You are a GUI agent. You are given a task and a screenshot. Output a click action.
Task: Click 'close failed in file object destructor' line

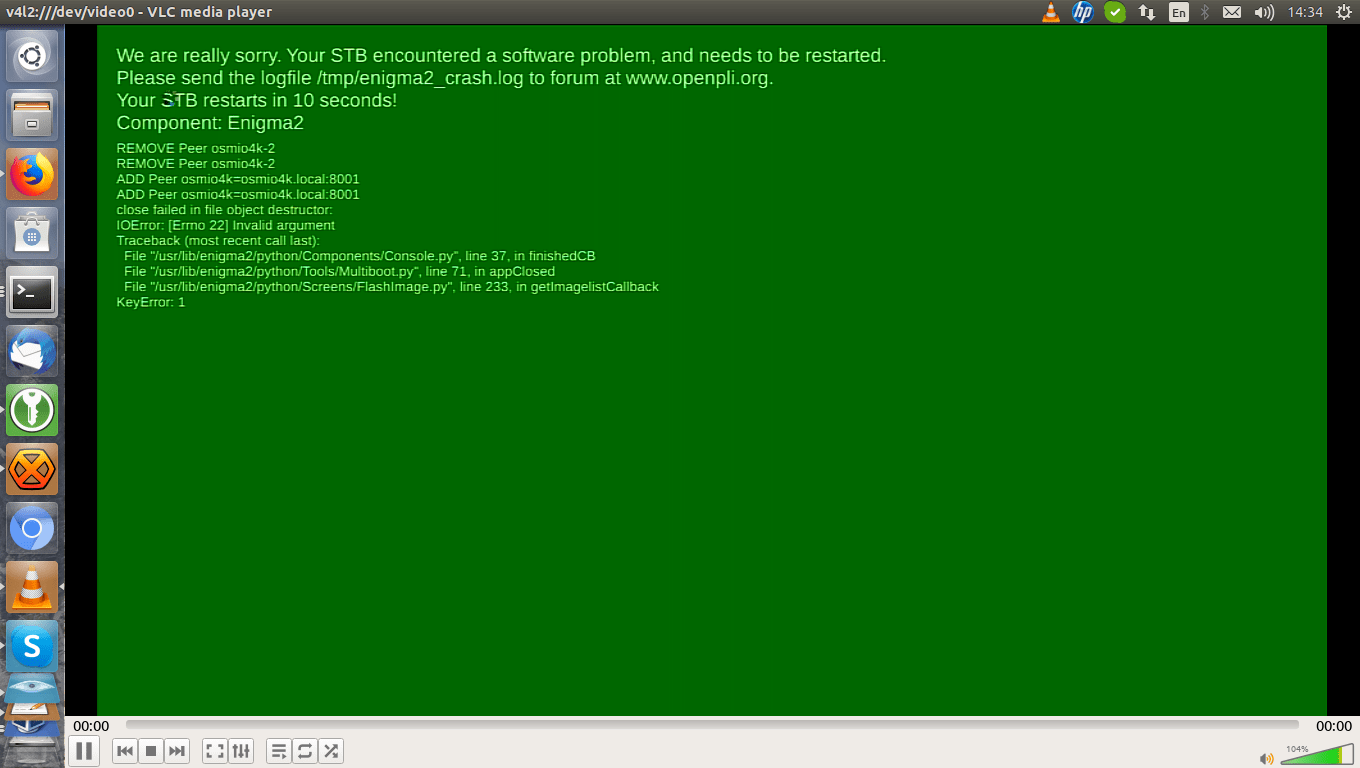coord(225,210)
